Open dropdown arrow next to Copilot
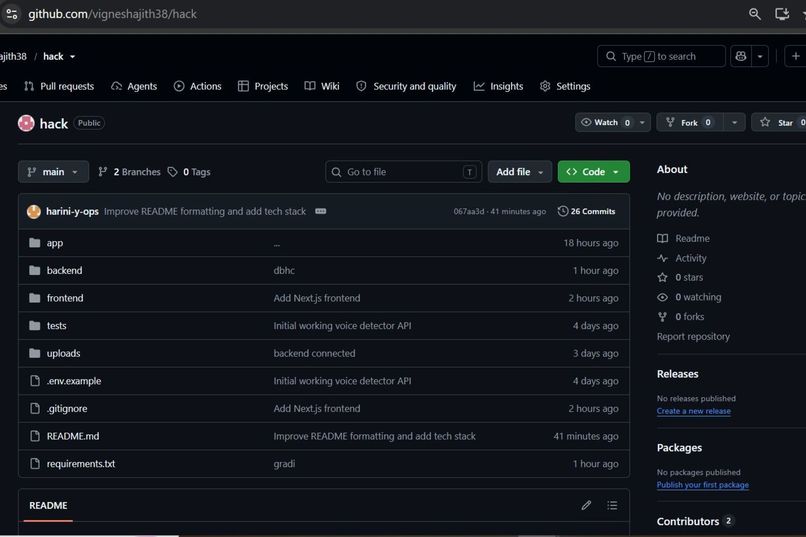The image size is (806, 537). 760,56
